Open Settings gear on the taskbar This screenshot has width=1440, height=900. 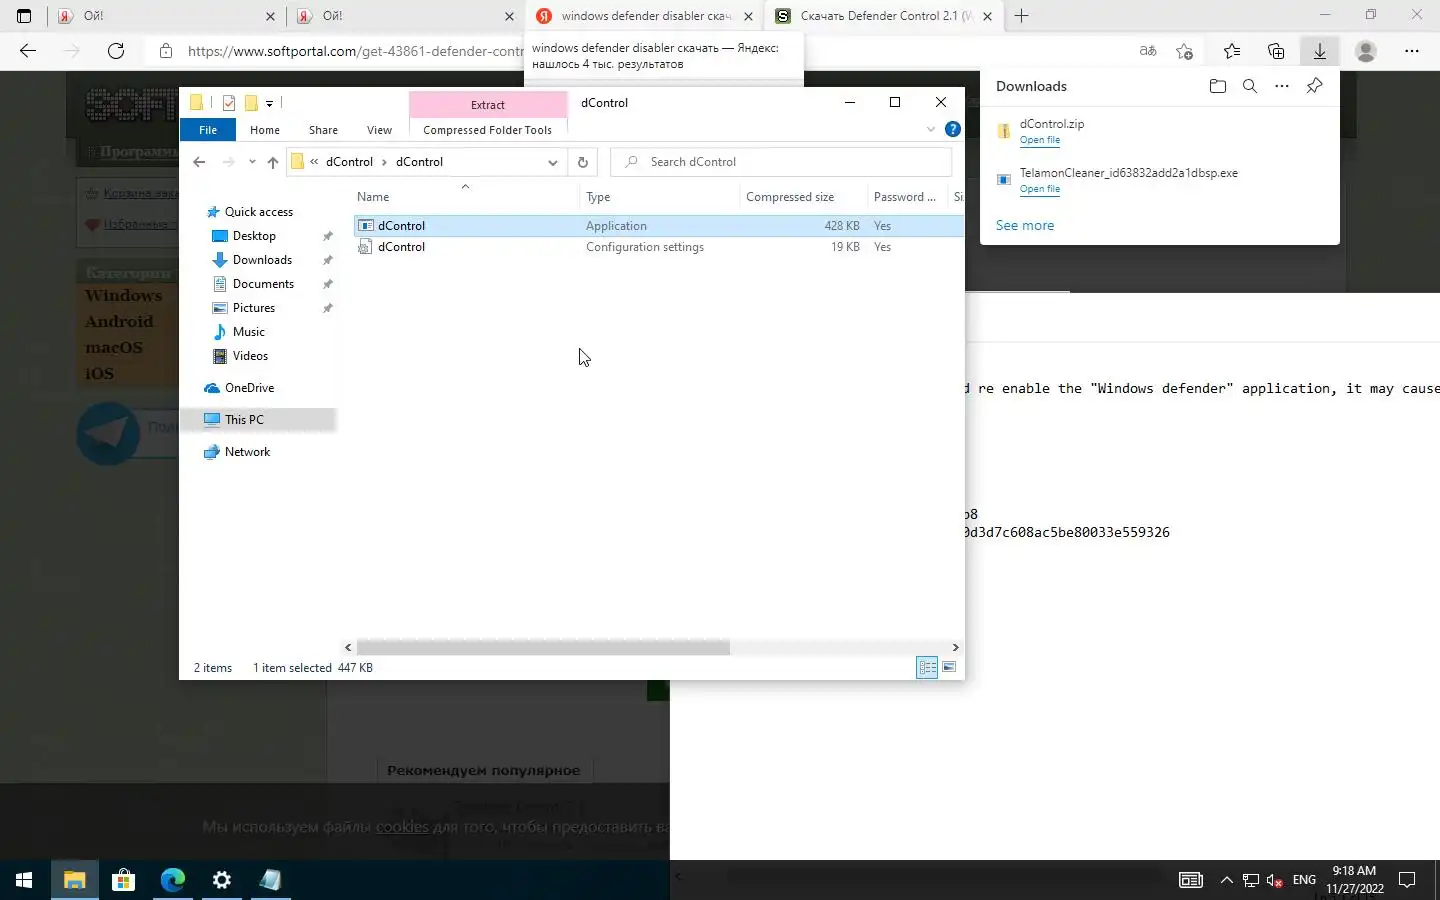(x=222, y=880)
